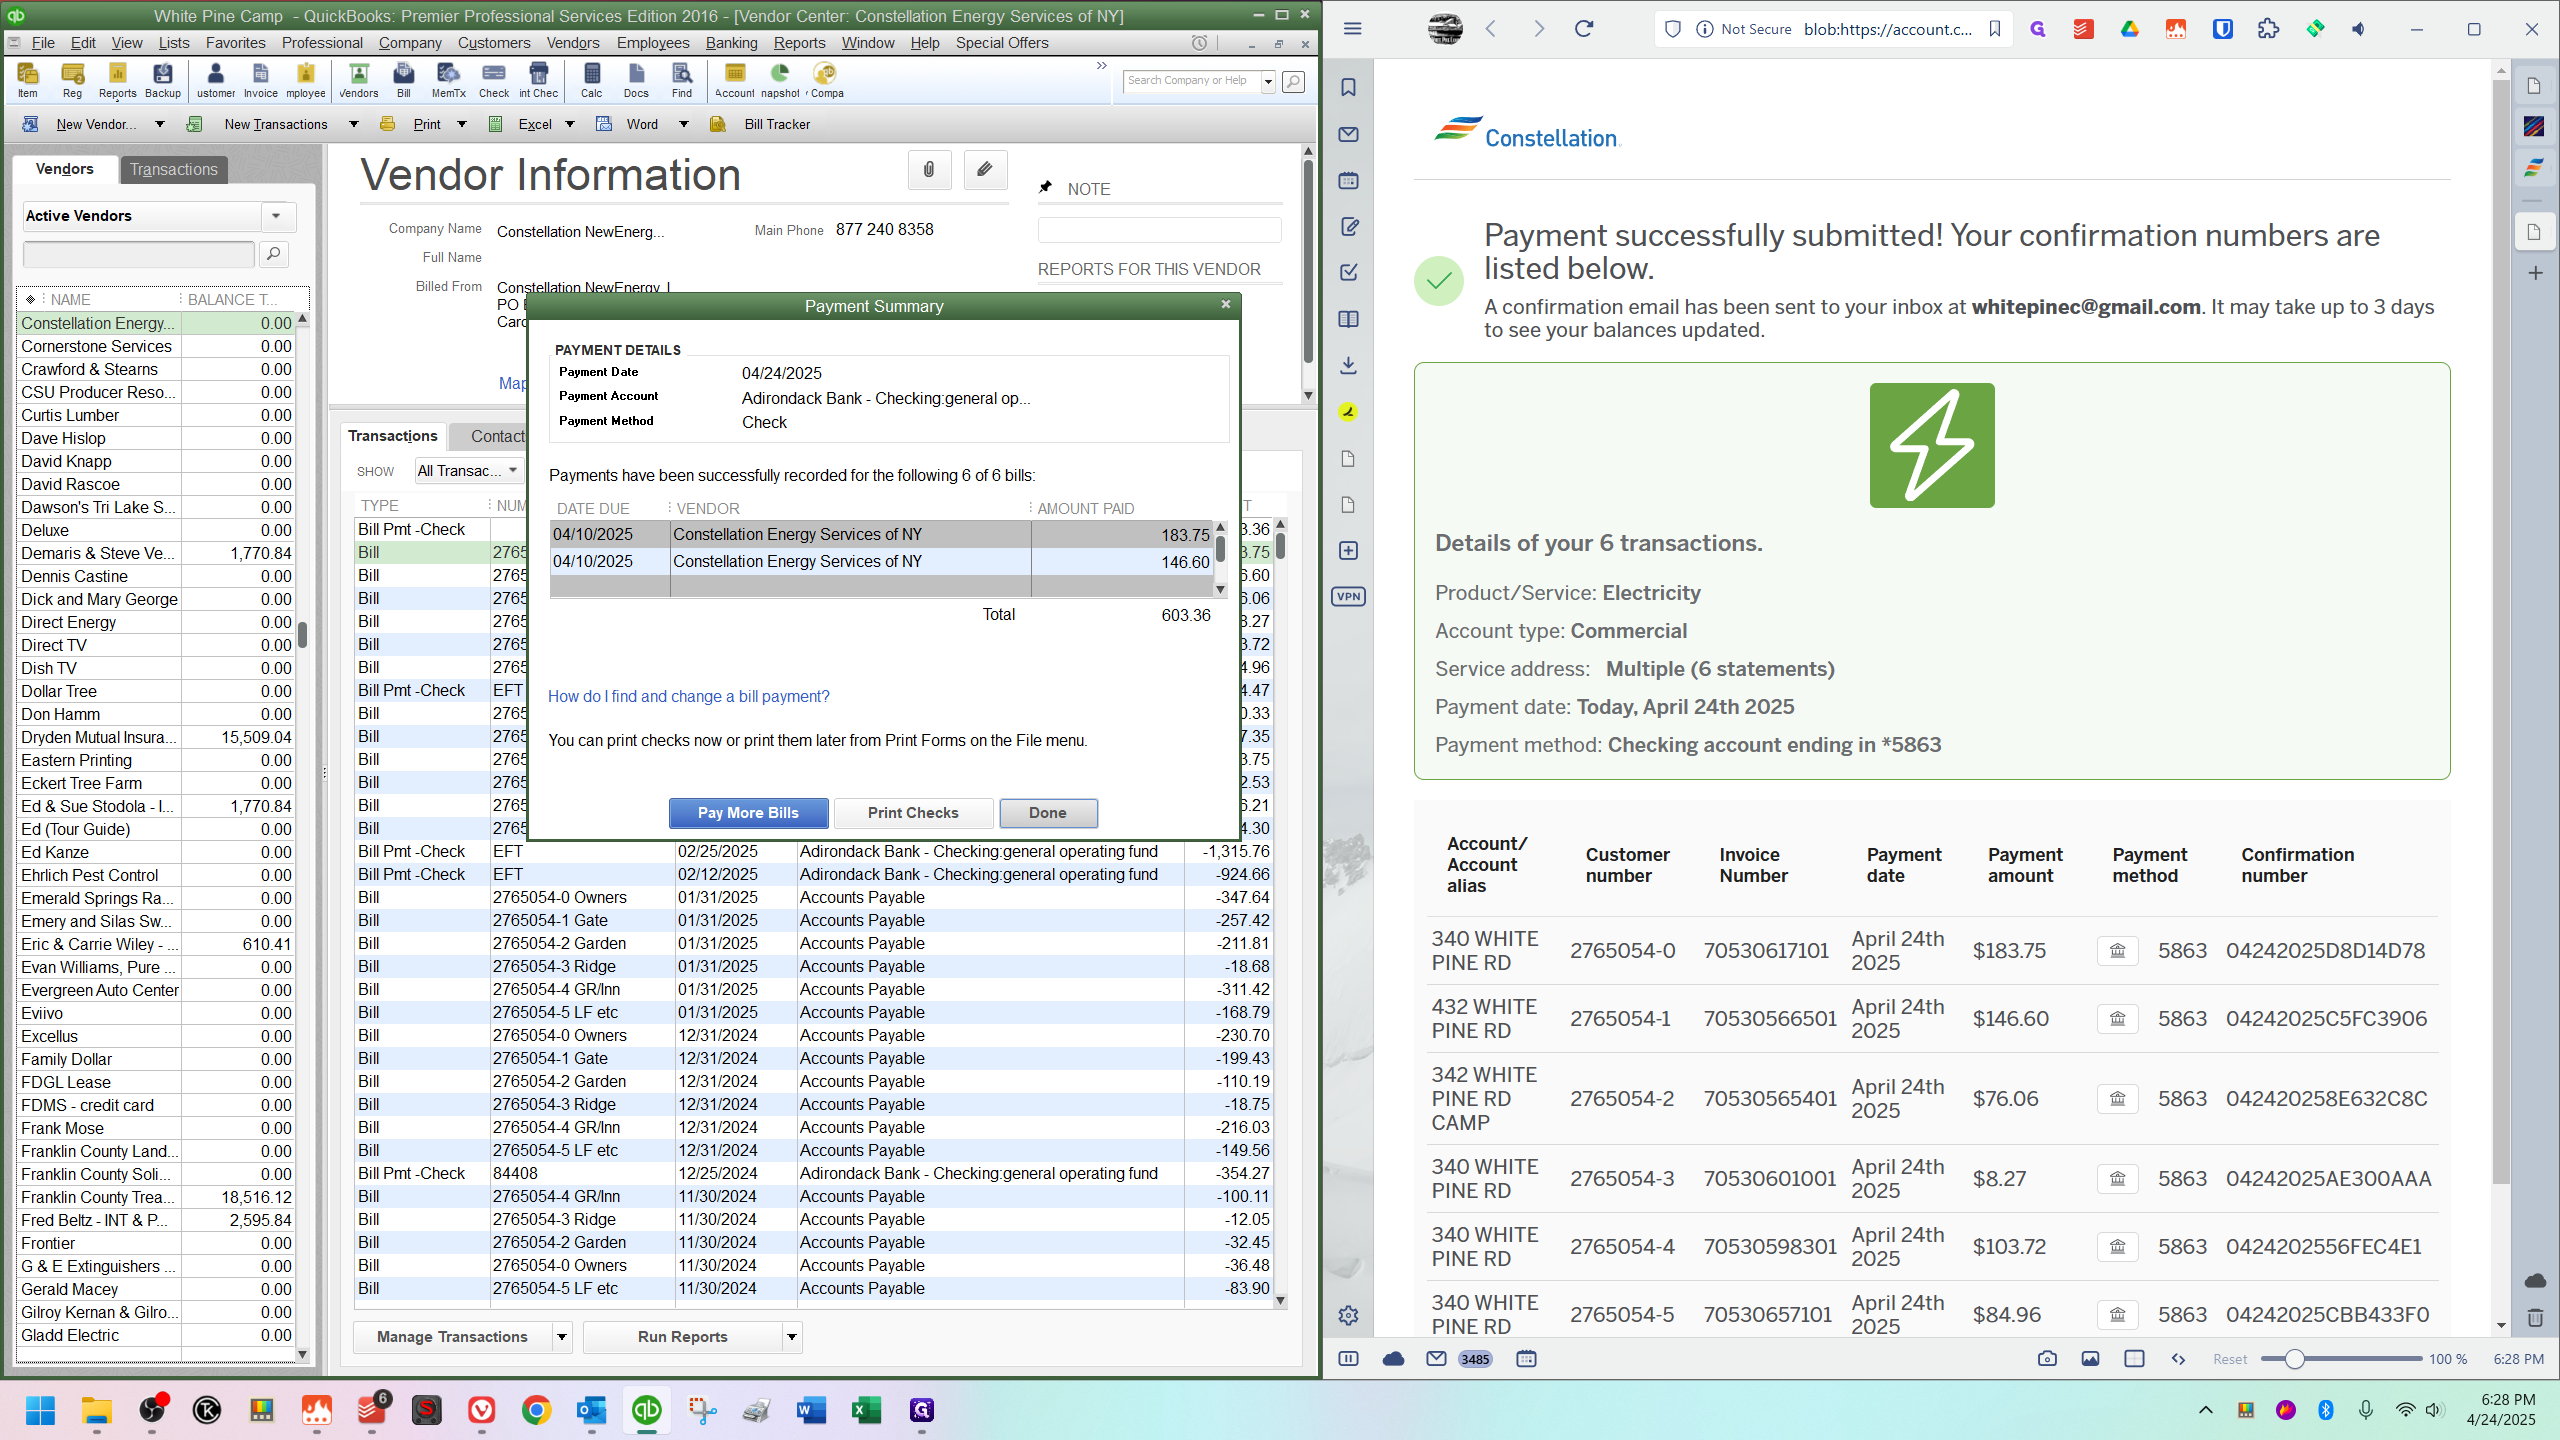Image resolution: width=2560 pixels, height=1440 pixels.
Task: Click the Done button
Action: coord(1047,813)
